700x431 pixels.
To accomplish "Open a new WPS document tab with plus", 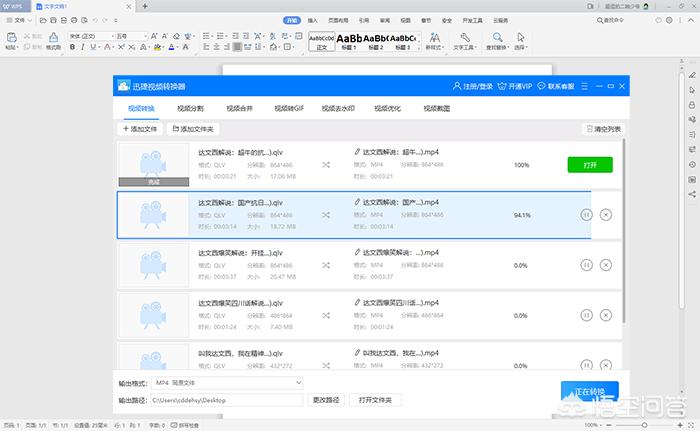I will coord(145,6).
